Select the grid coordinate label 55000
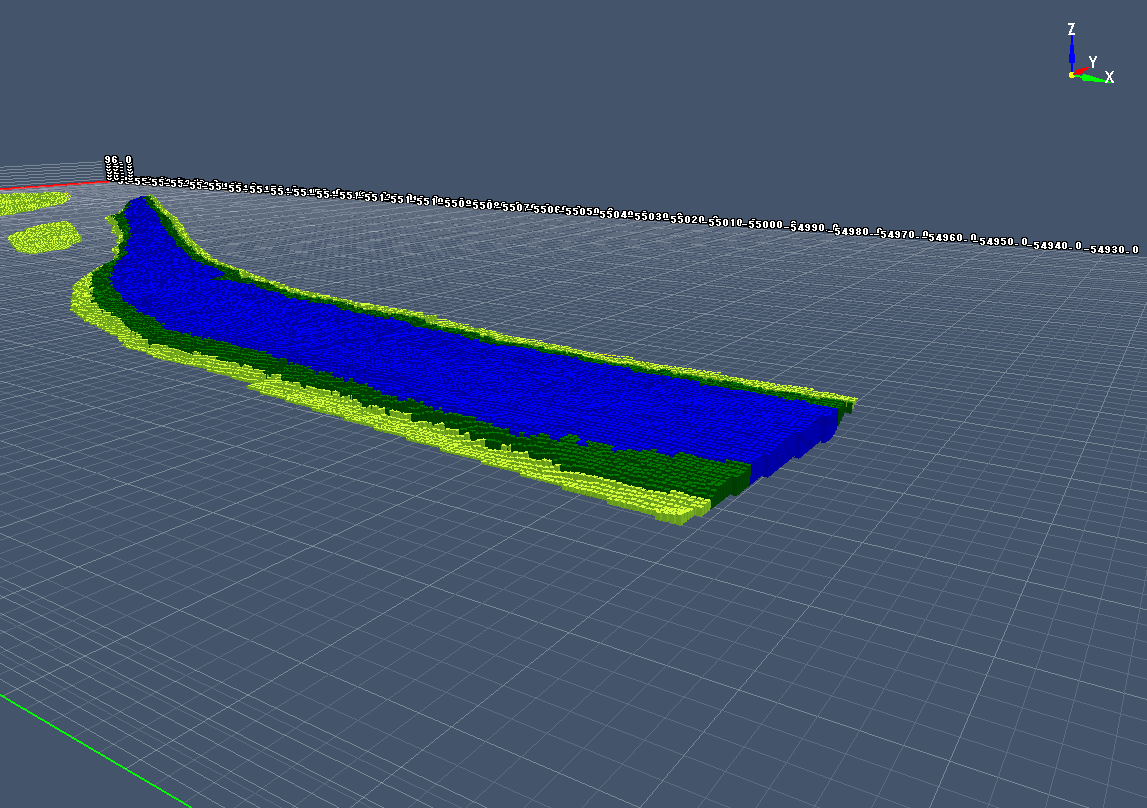Image resolution: width=1147 pixels, height=808 pixels. 765,224
